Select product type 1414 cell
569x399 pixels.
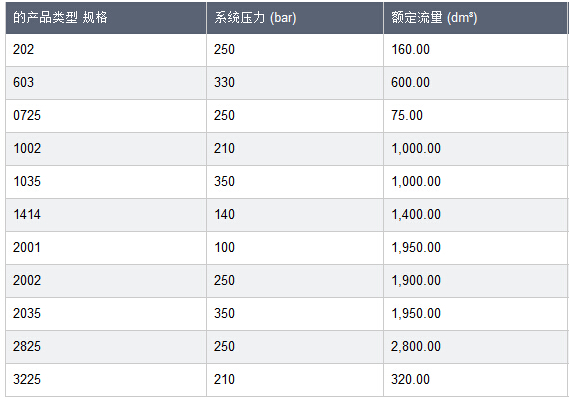(x=106, y=215)
